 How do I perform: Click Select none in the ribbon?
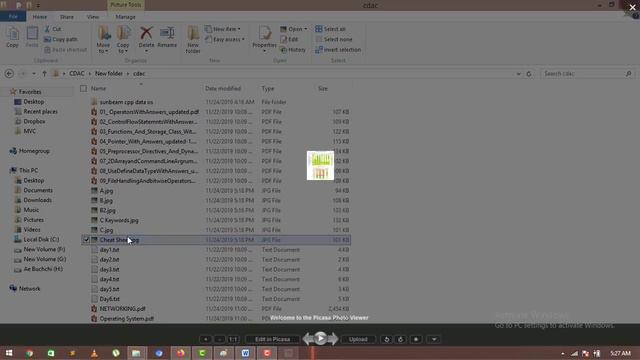click(333, 39)
